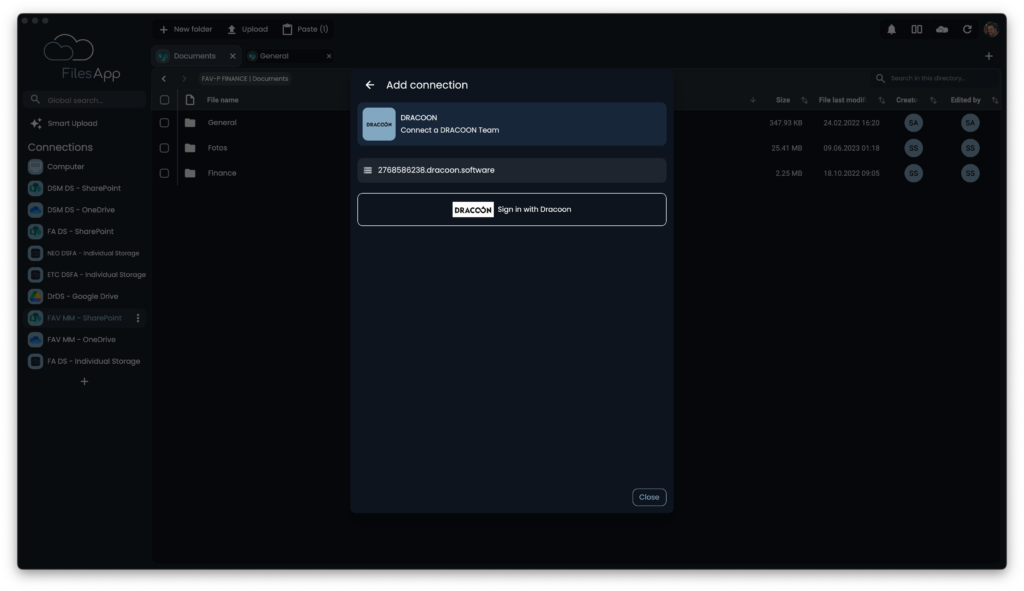Click the General folder name
This screenshot has width=1024, height=591.
[x=222, y=123]
